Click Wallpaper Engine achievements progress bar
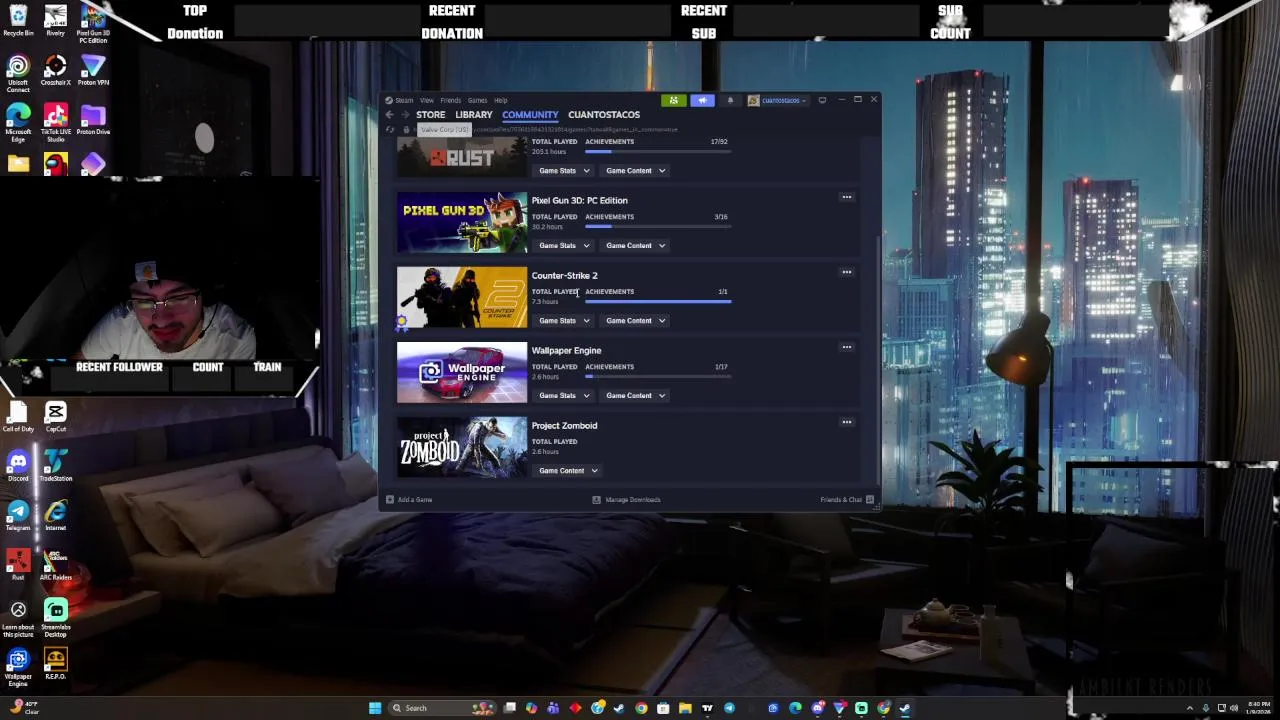 [658, 376]
